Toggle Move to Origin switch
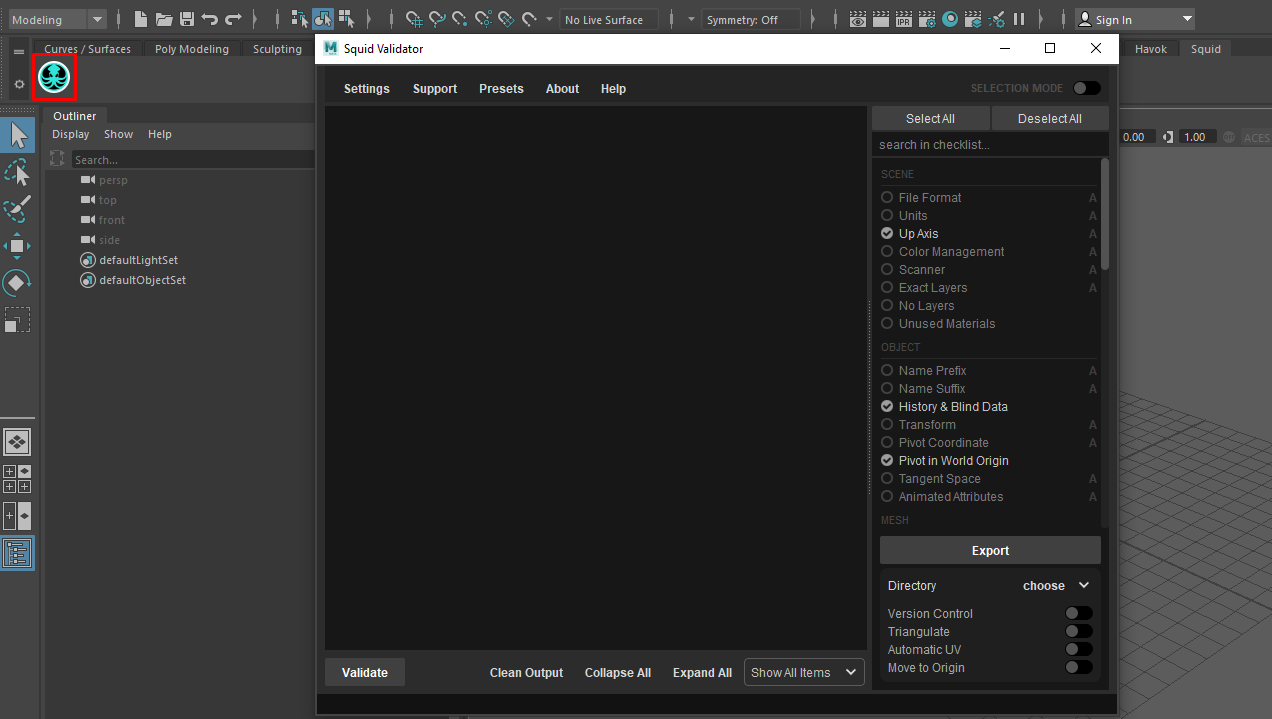 coord(1078,667)
